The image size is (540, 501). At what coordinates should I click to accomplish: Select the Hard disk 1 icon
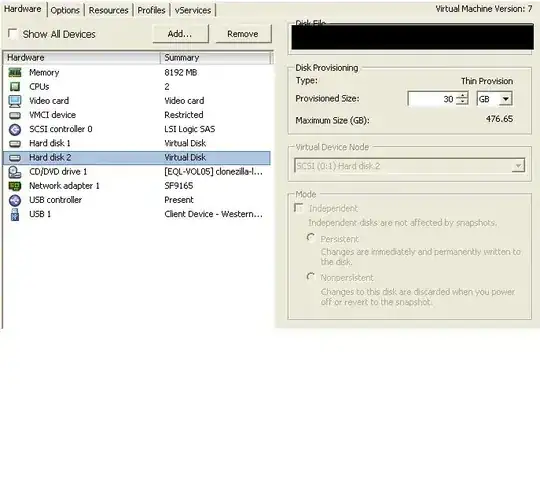(15, 143)
